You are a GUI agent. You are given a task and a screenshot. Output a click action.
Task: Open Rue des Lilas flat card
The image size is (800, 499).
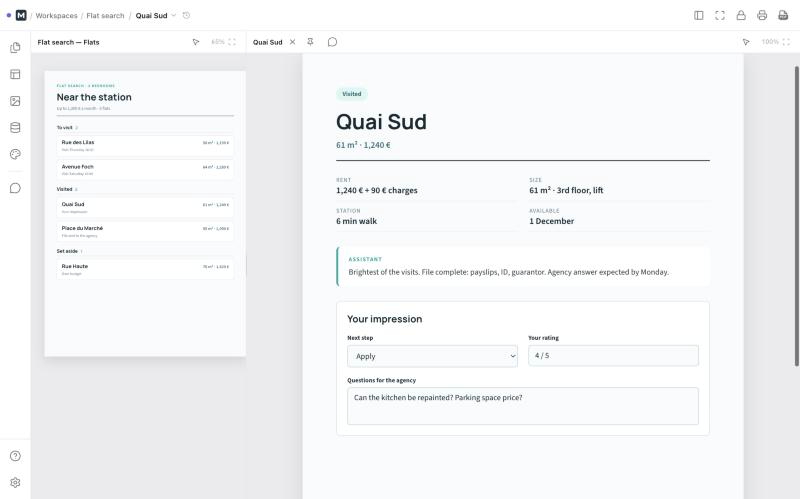tap(145, 145)
